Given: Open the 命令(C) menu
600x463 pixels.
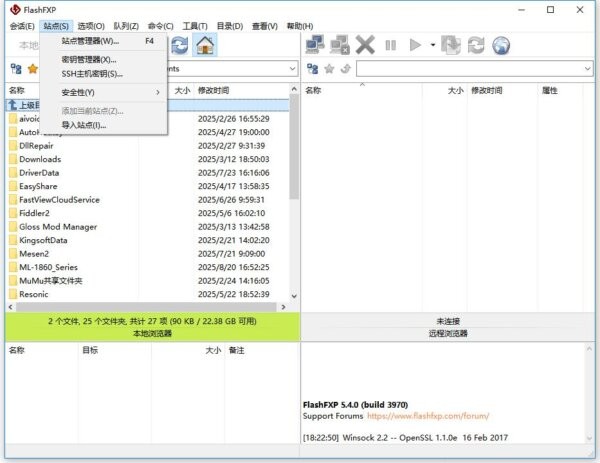Looking at the screenshot, I should tap(161, 26).
